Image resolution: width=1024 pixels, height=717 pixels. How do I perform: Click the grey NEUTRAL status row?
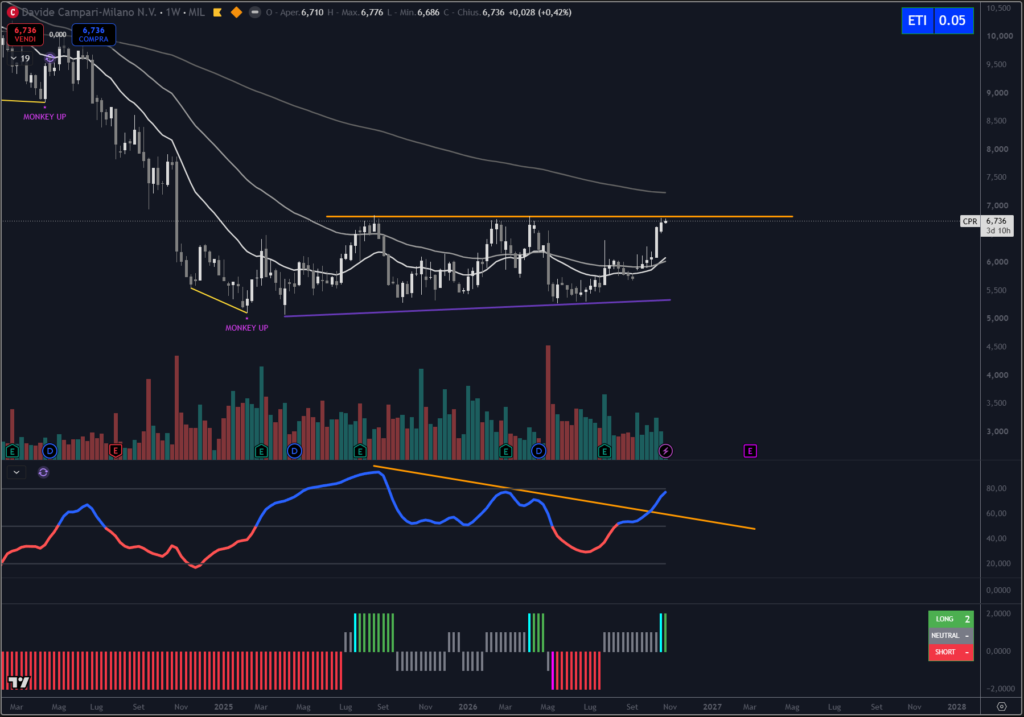click(951, 635)
